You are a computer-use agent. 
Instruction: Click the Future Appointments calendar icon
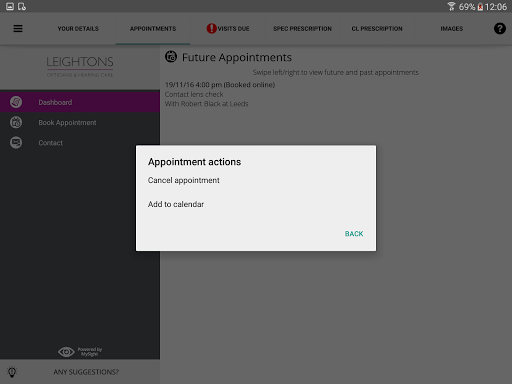[x=171, y=57]
